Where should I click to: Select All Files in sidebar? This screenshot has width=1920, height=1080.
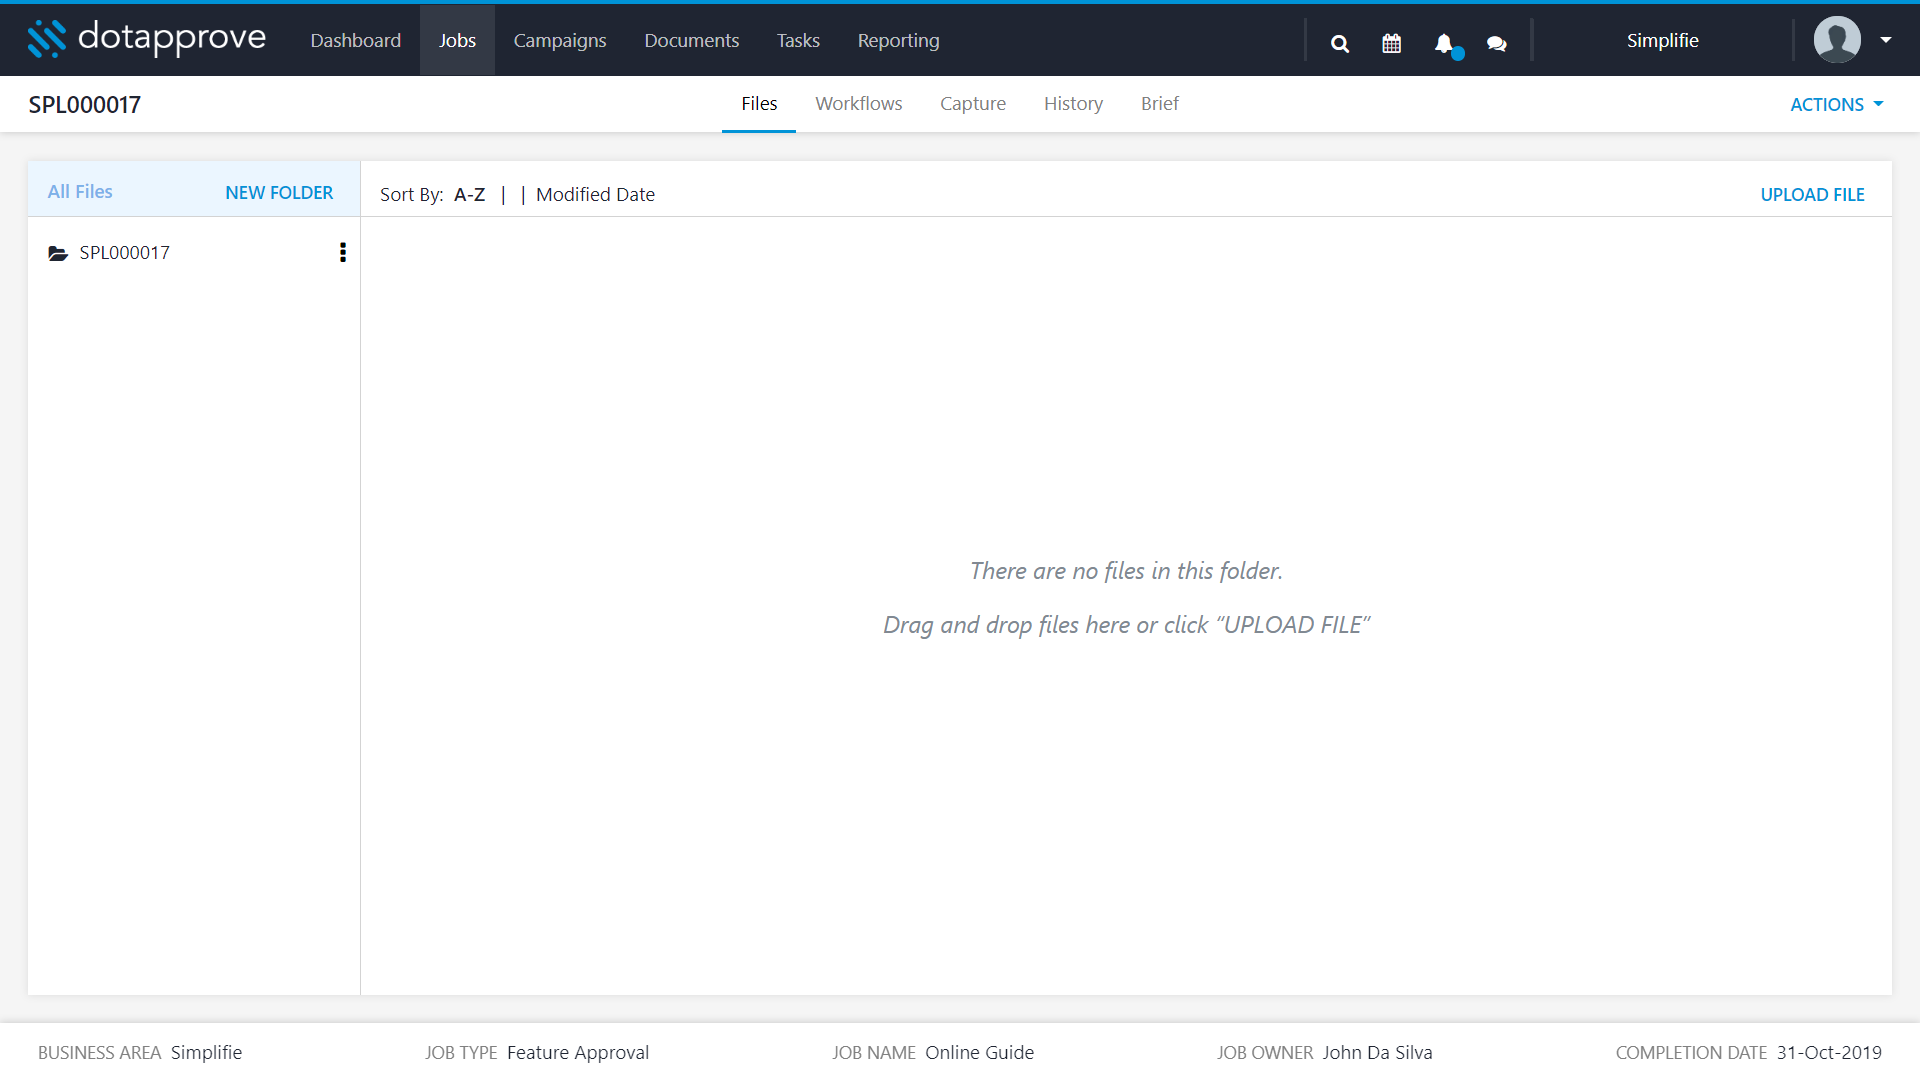[80, 191]
